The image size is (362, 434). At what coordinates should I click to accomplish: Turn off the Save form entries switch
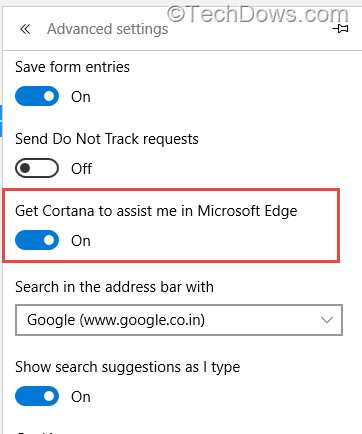[37, 96]
